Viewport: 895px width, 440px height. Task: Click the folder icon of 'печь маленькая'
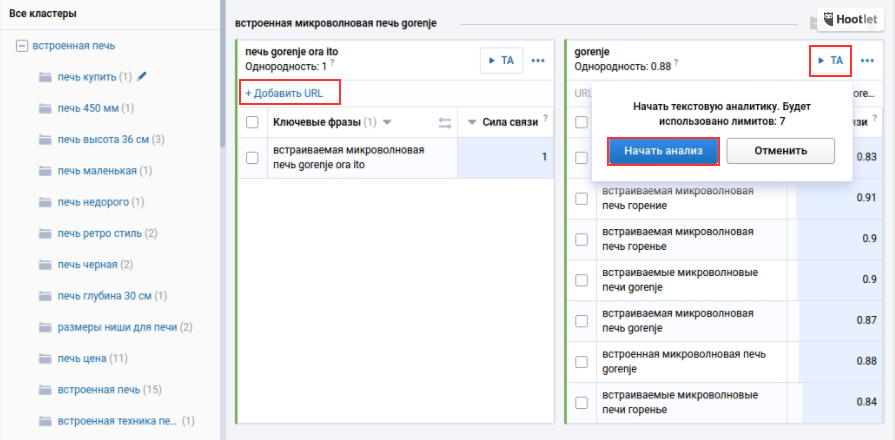[46, 171]
